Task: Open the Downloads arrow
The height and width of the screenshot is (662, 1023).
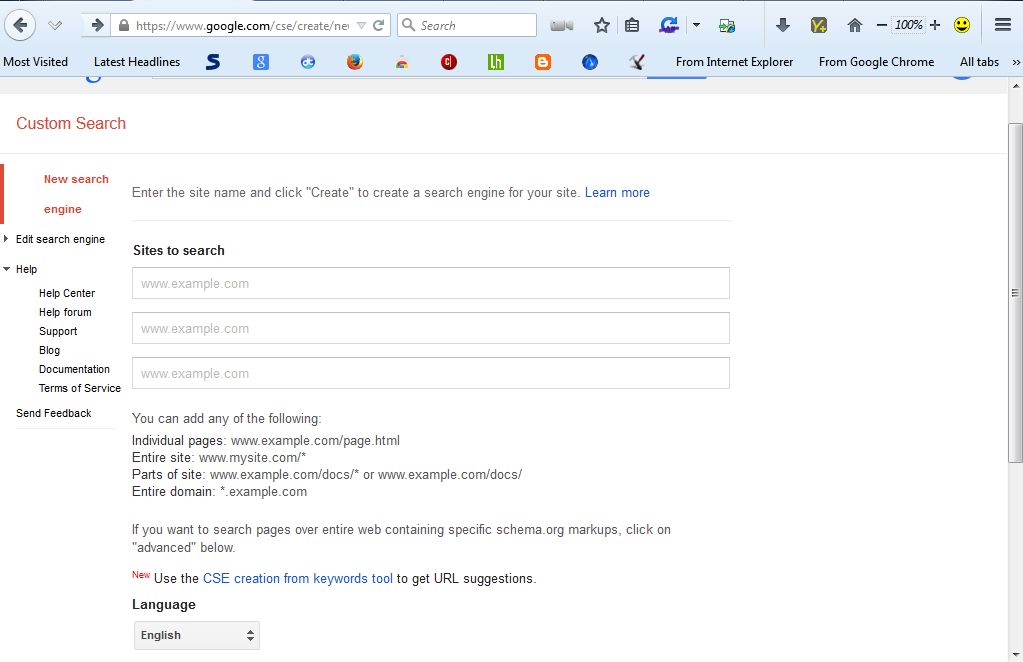Action: pos(783,25)
